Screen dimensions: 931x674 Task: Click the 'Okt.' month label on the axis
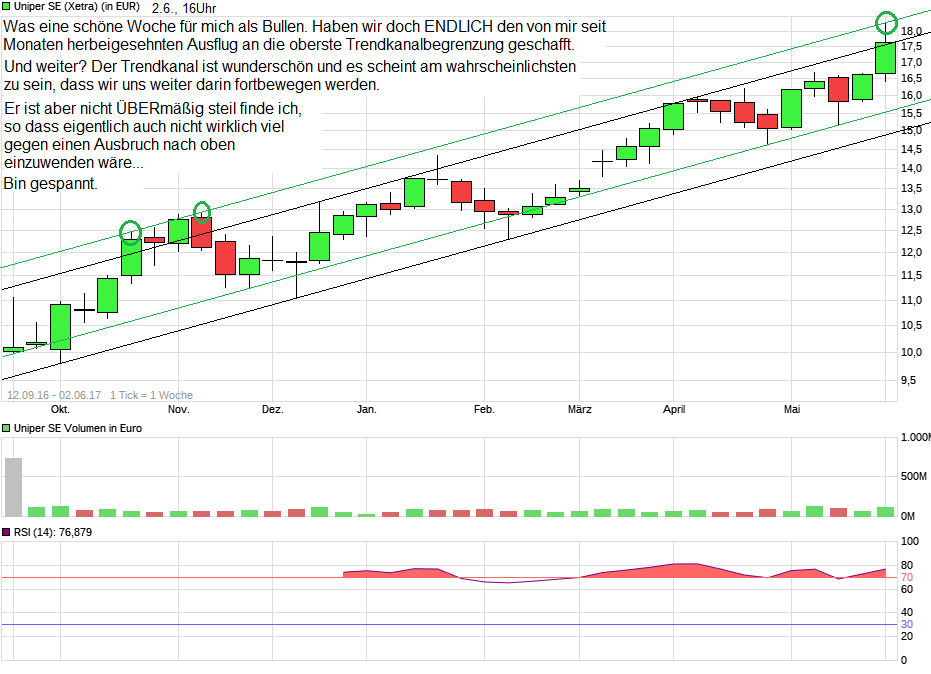[60, 409]
